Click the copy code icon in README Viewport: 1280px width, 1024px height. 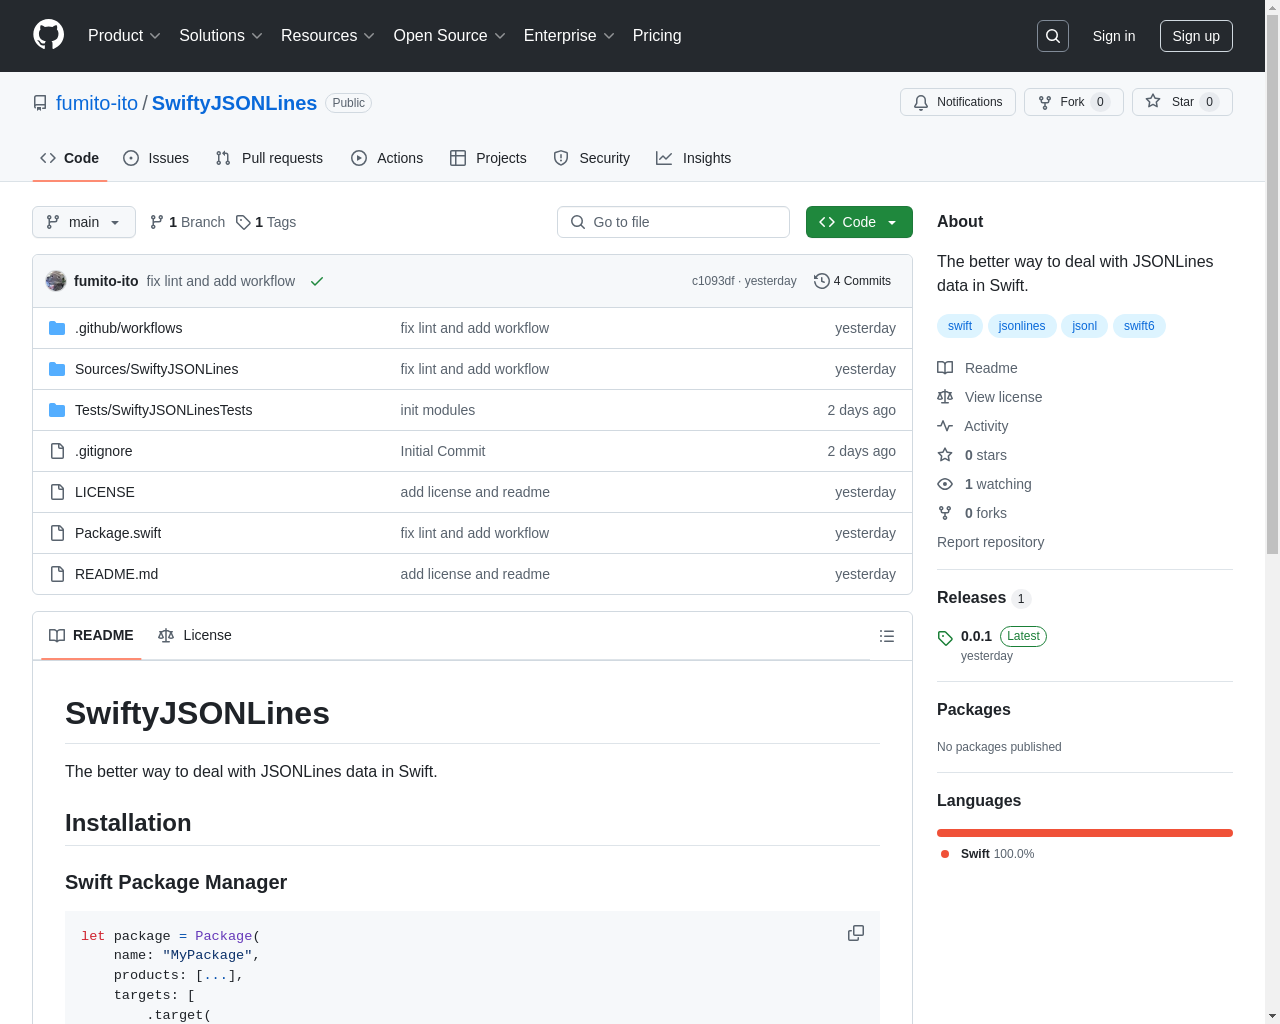coord(856,933)
